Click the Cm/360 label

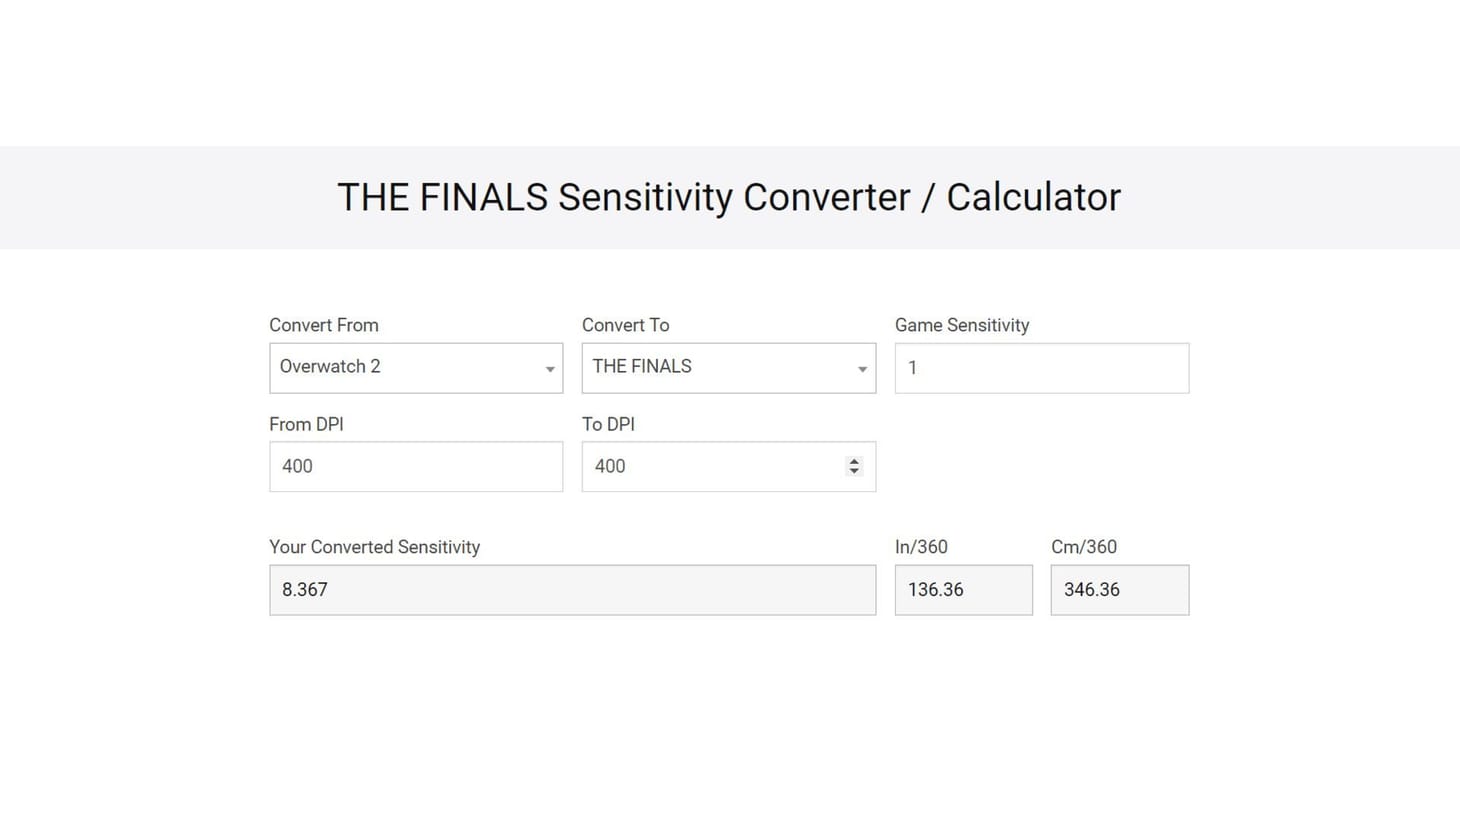tap(1084, 547)
